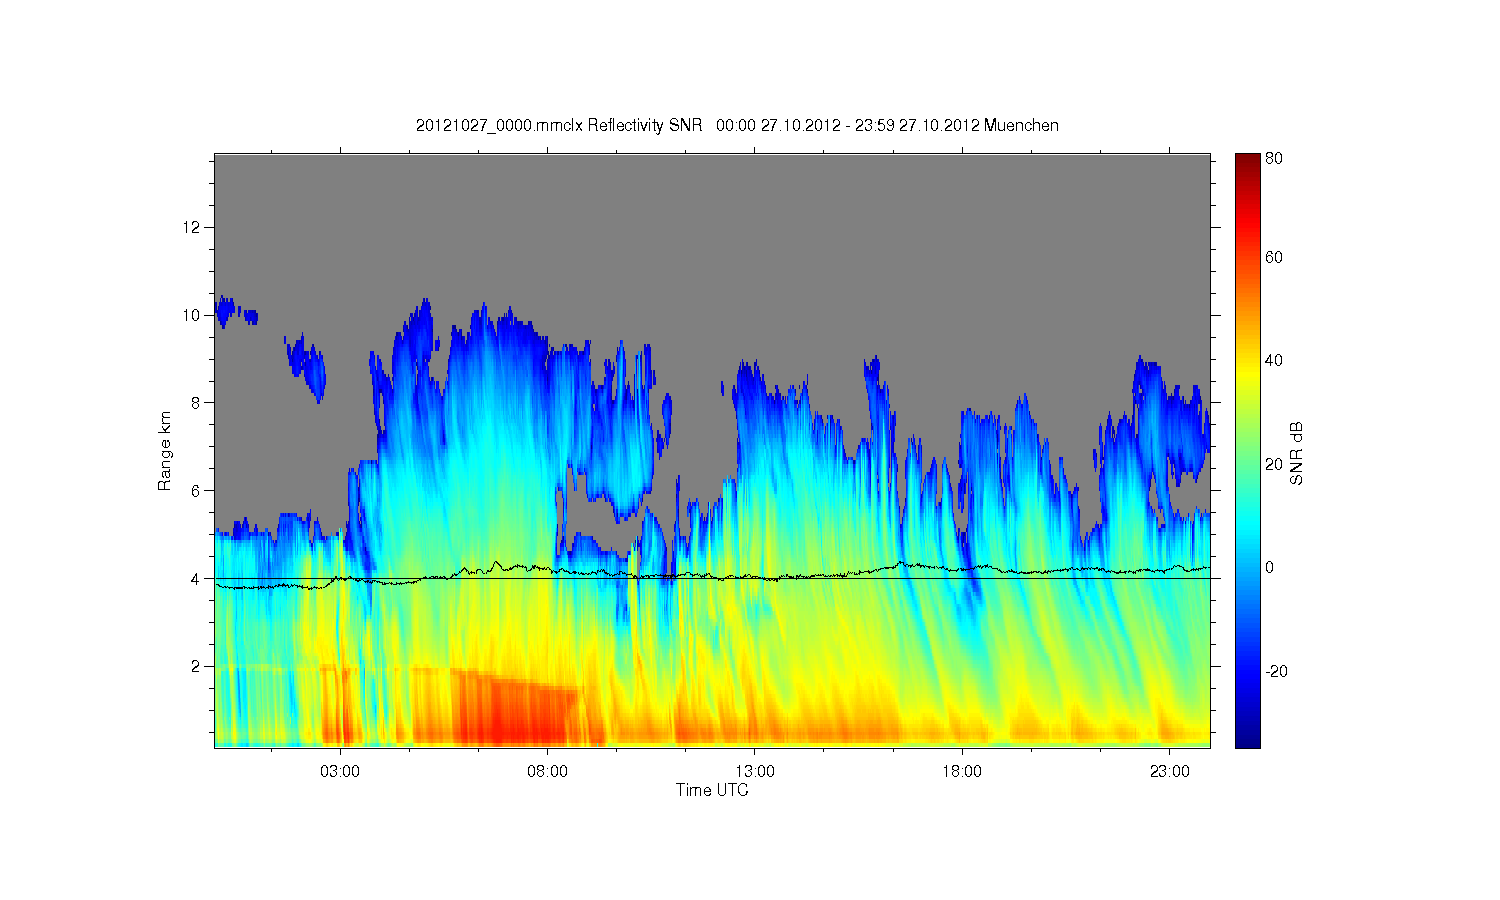This screenshot has width=1500, height=900.
Task: Click the -20 value on the colorbar
Action: (1276, 671)
